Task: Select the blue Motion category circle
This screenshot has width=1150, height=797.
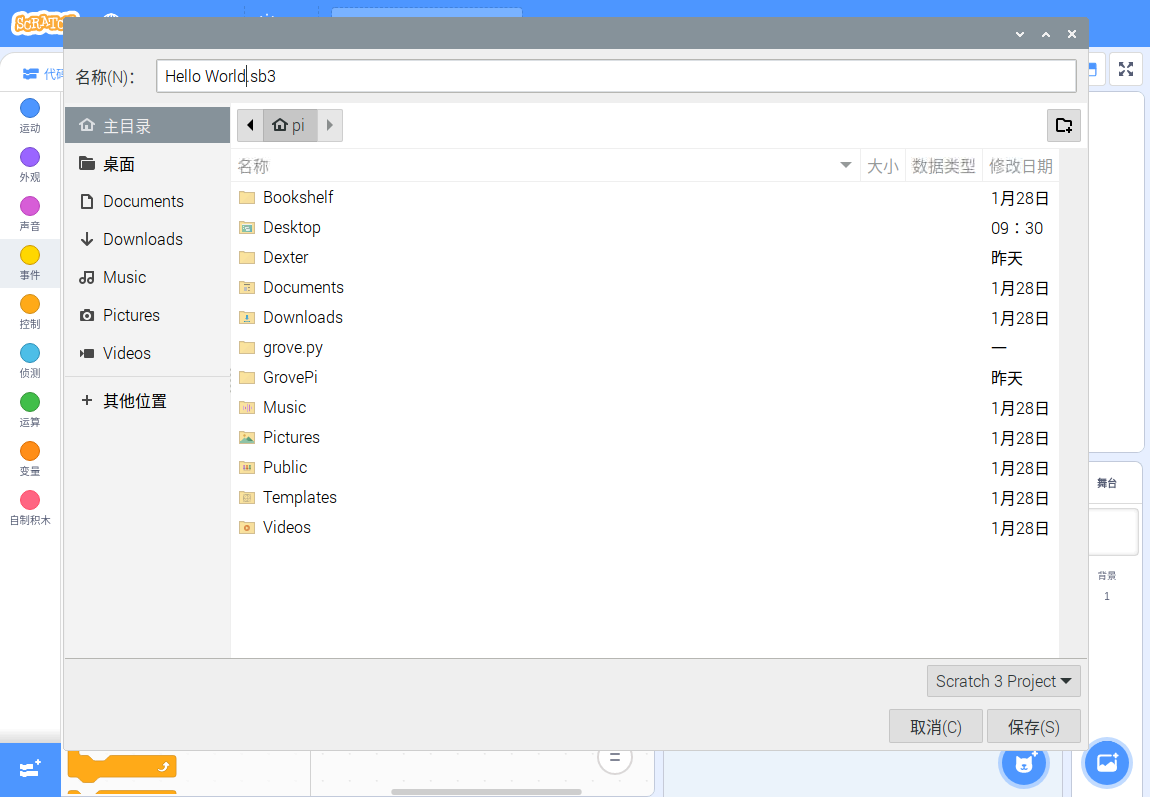Action: pyautogui.click(x=30, y=109)
